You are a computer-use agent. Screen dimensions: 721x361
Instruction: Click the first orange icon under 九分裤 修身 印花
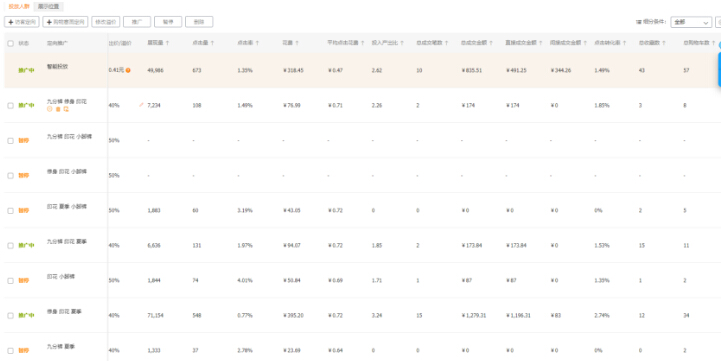(50, 109)
